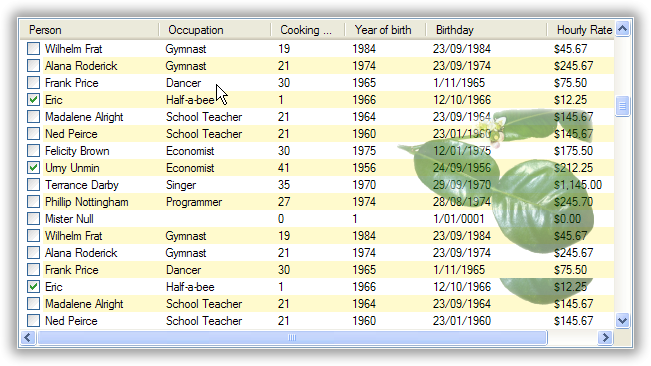Click Economist in the Umy Unmin row

tap(190, 168)
